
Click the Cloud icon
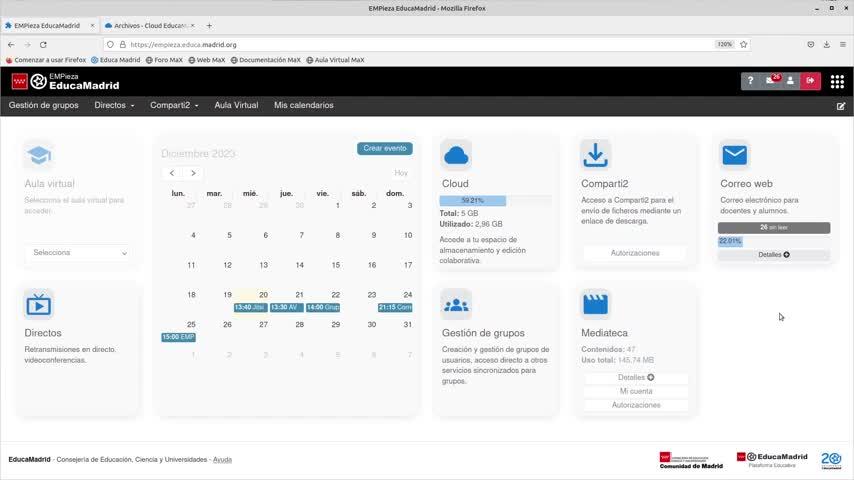pos(456,155)
